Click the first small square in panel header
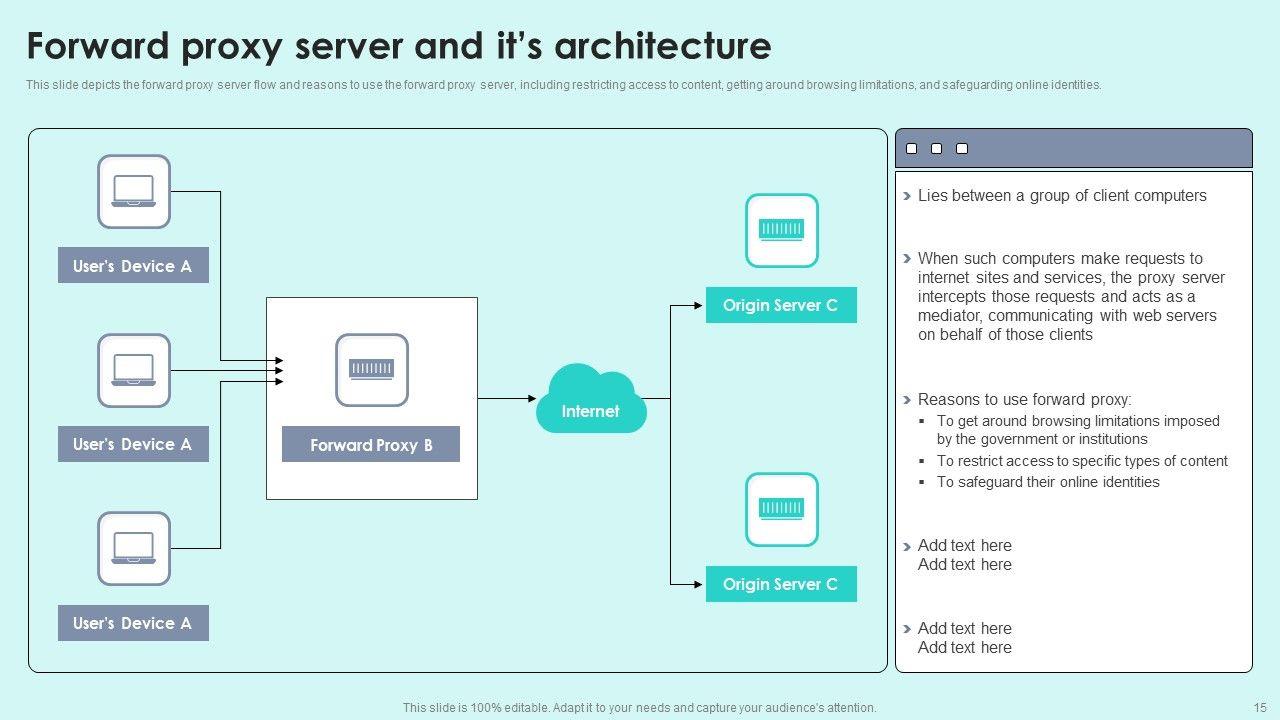The image size is (1280, 720). pyautogui.click(x=911, y=149)
